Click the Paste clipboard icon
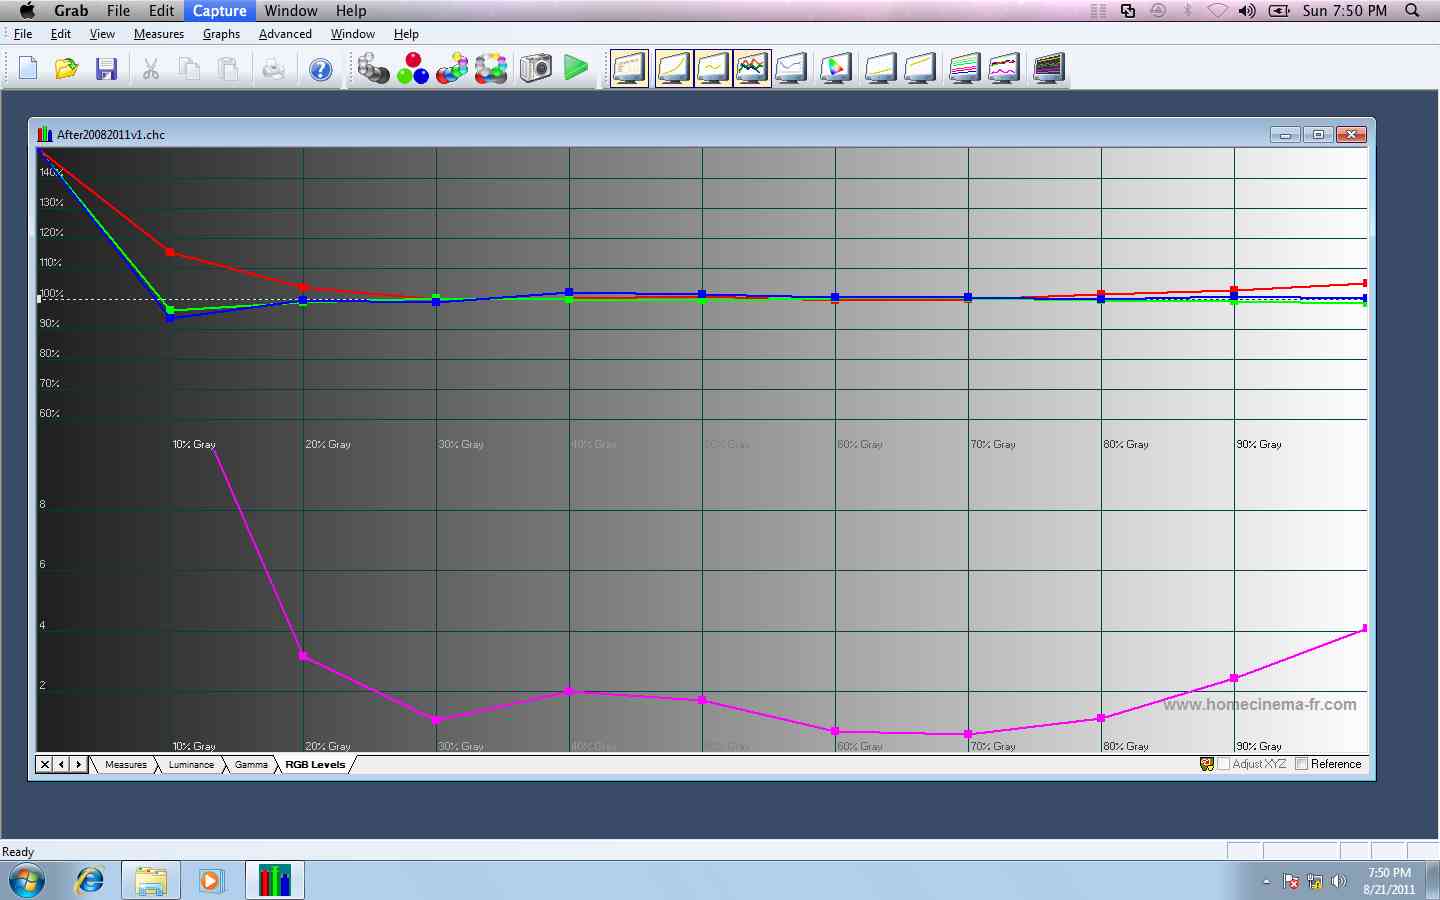 click(228, 69)
